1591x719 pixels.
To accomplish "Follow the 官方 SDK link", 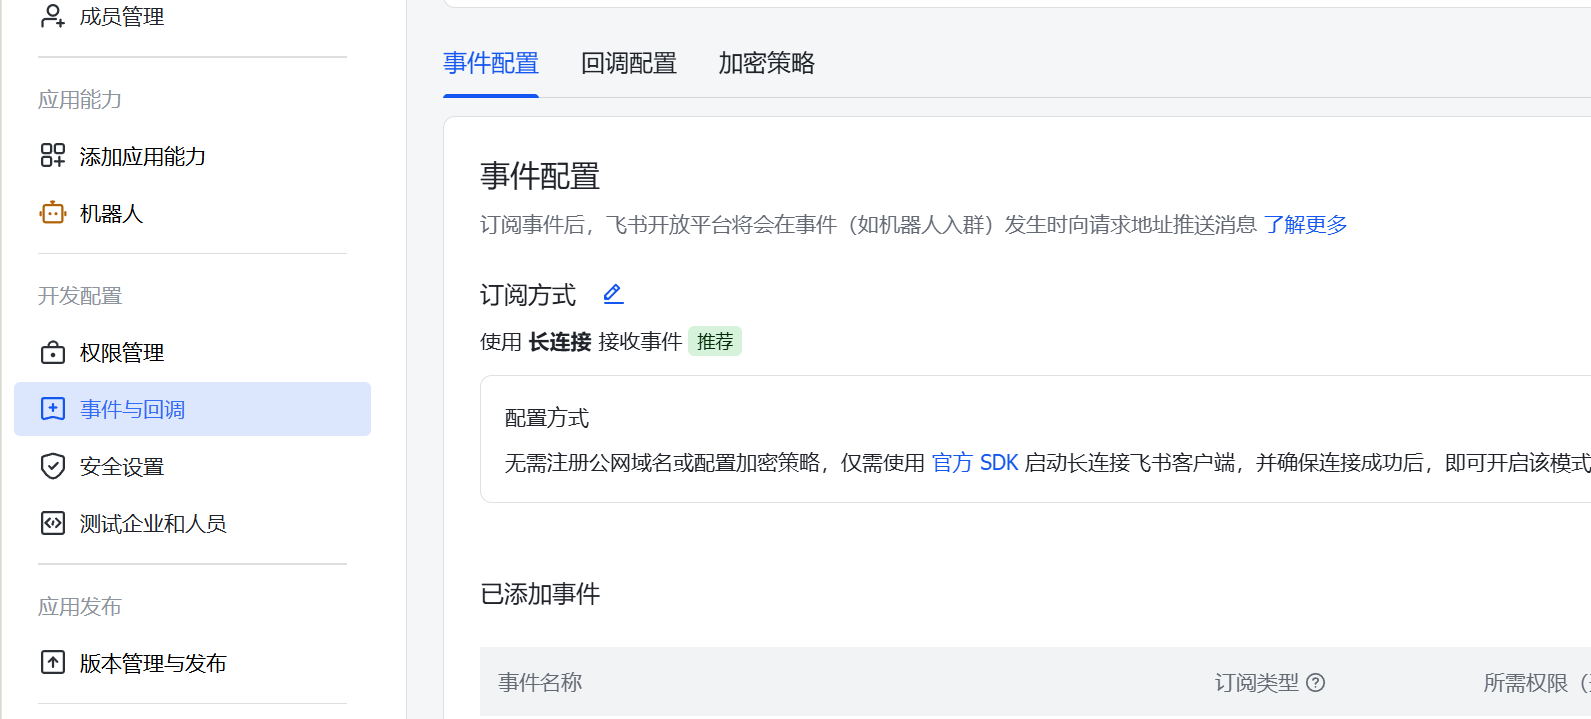I will click(x=974, y=463).
